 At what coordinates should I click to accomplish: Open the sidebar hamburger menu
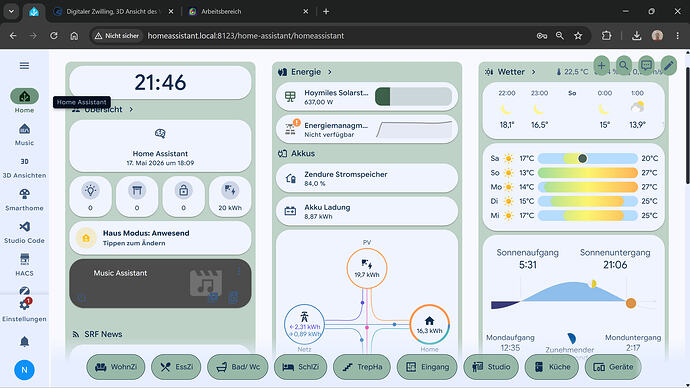(24, 66)
